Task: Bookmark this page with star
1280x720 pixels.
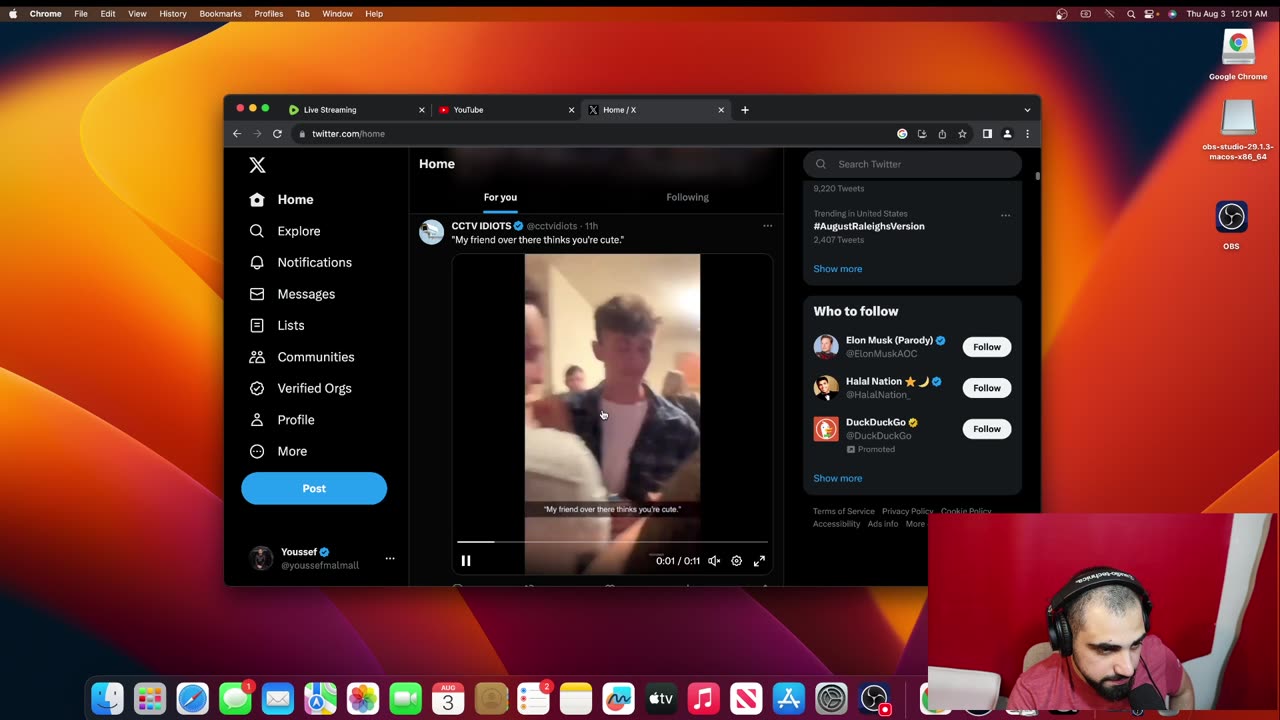Action: (962, 134)
